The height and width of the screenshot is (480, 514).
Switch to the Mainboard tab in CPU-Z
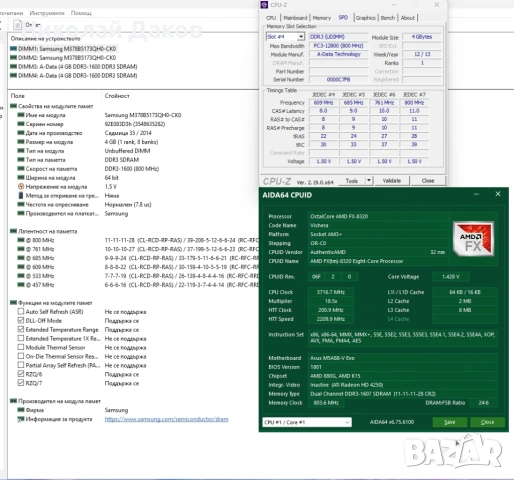pos(295,18)
